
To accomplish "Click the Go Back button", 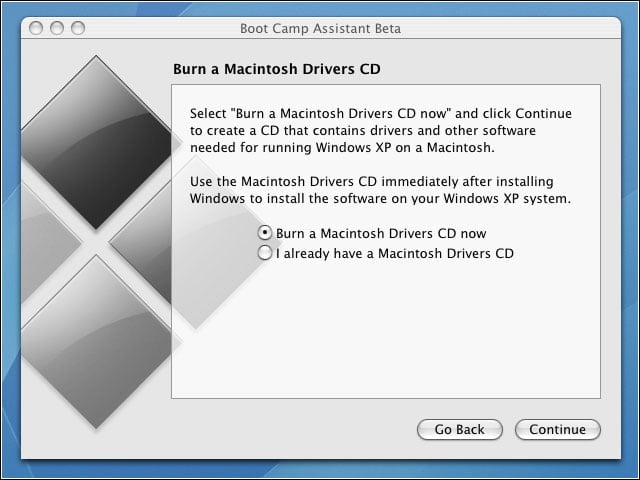I will [x=460, y=429].
